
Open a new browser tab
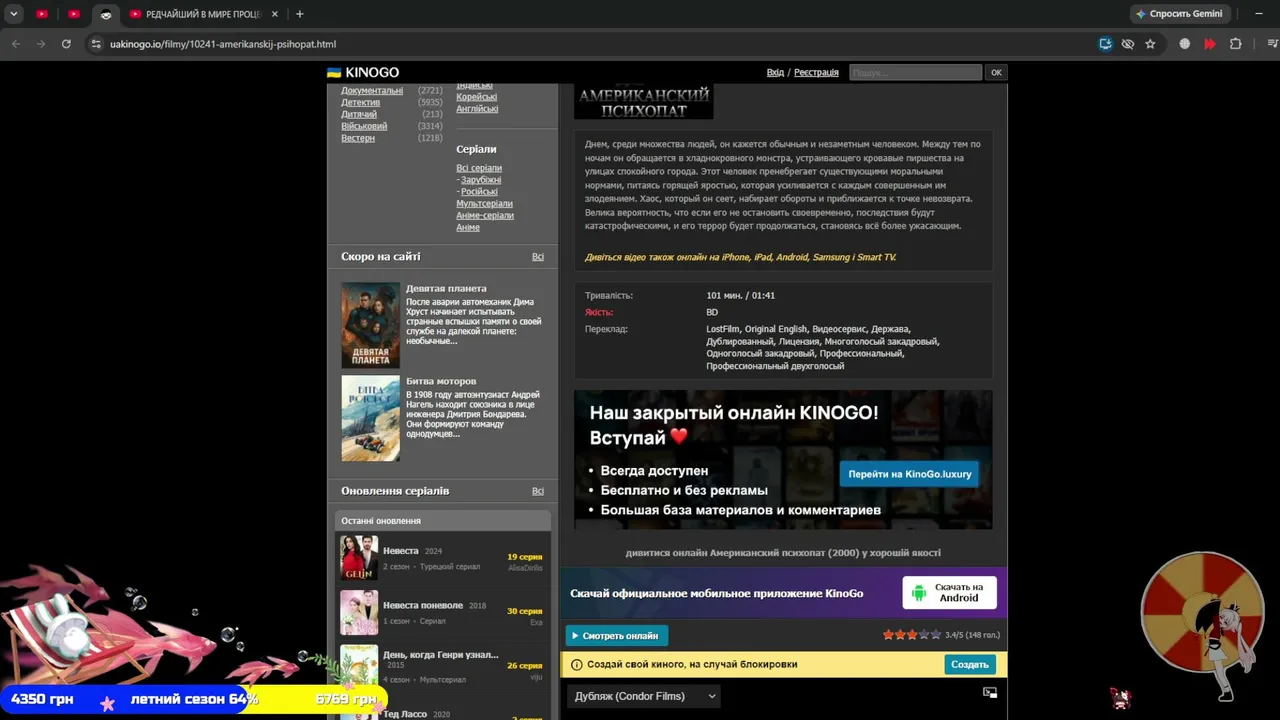pyautogui.click(x=299, y=14)
